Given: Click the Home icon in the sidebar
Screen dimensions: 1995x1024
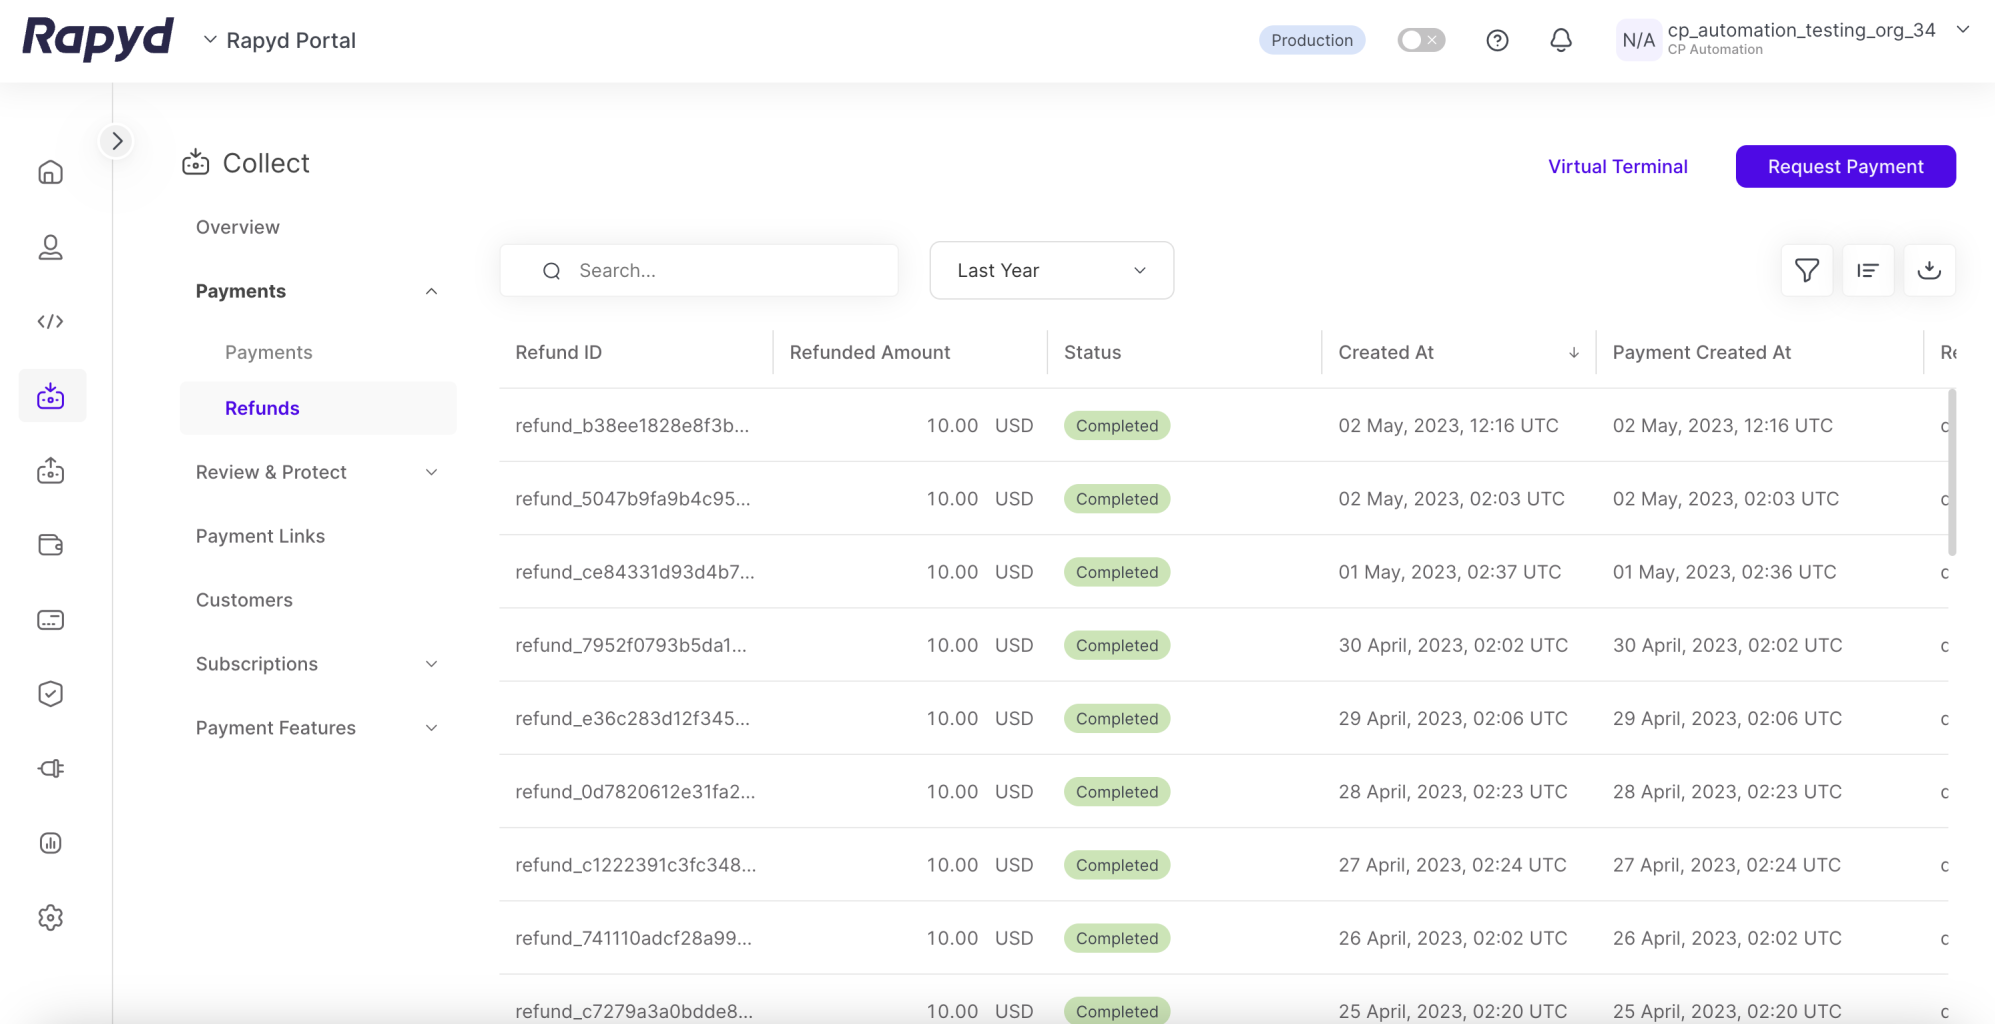Looking at the screenshot, I should 50,173.
